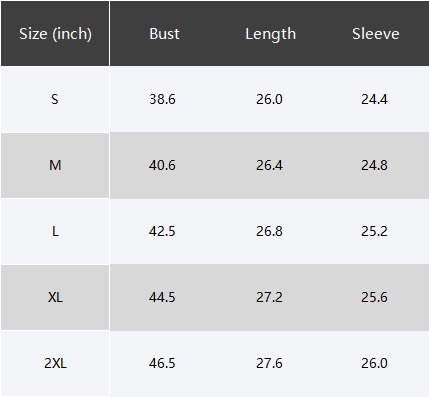This screenshot has width=429, height=397.
Task: Click the 38.6 bust value
Action: (162, 99)
